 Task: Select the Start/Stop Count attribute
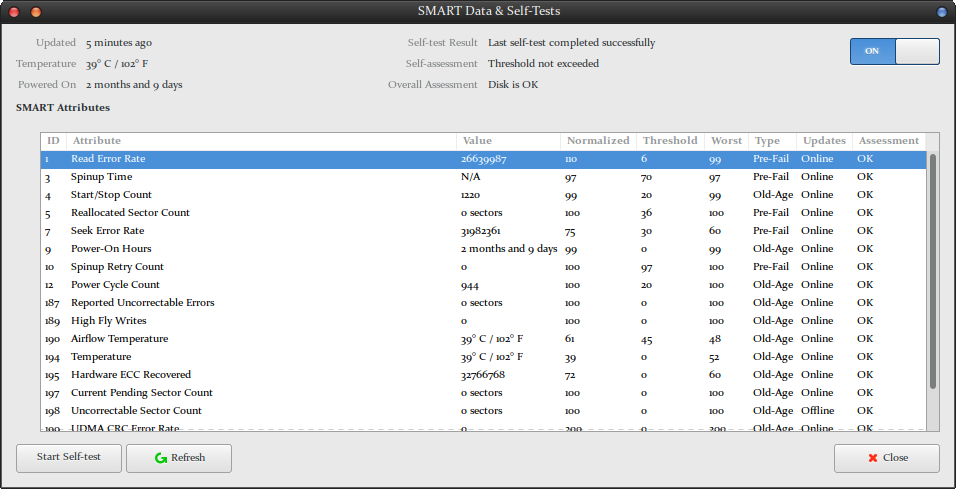click(x=483, y=195)
